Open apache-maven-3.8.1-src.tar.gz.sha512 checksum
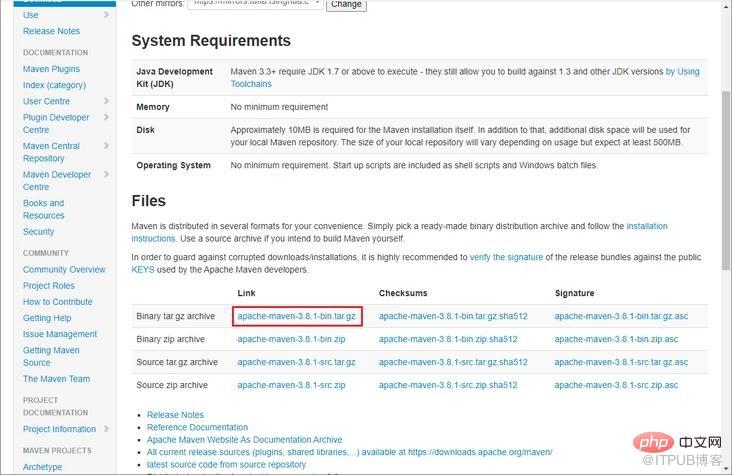The image size is (732, 475). 453,362
